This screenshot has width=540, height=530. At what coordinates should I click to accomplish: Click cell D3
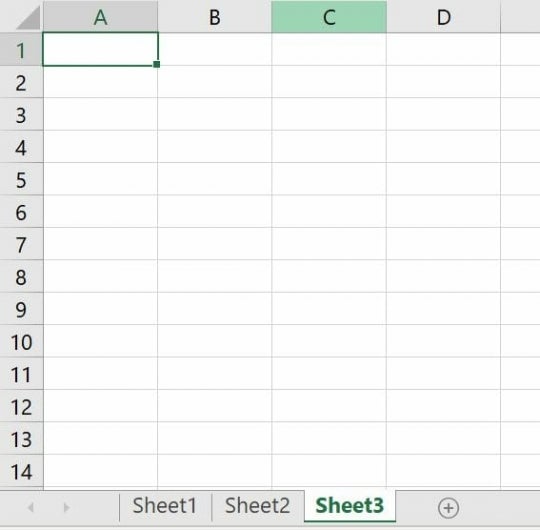coord(444,114)
